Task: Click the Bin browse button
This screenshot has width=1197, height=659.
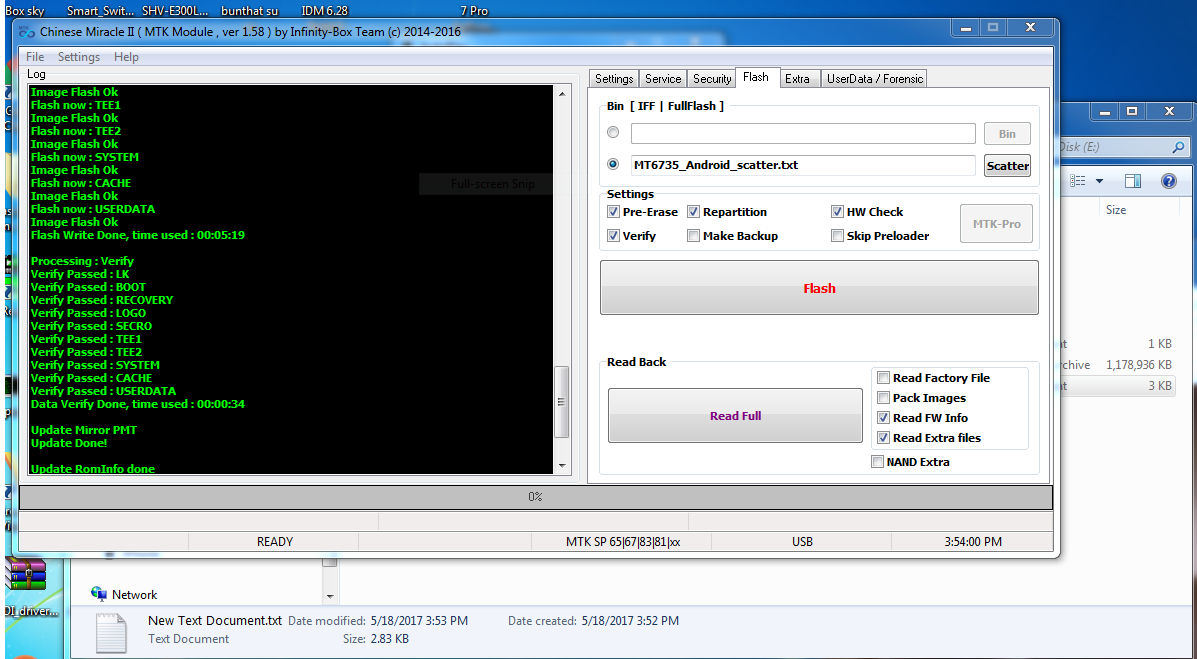Action: 1007,134
